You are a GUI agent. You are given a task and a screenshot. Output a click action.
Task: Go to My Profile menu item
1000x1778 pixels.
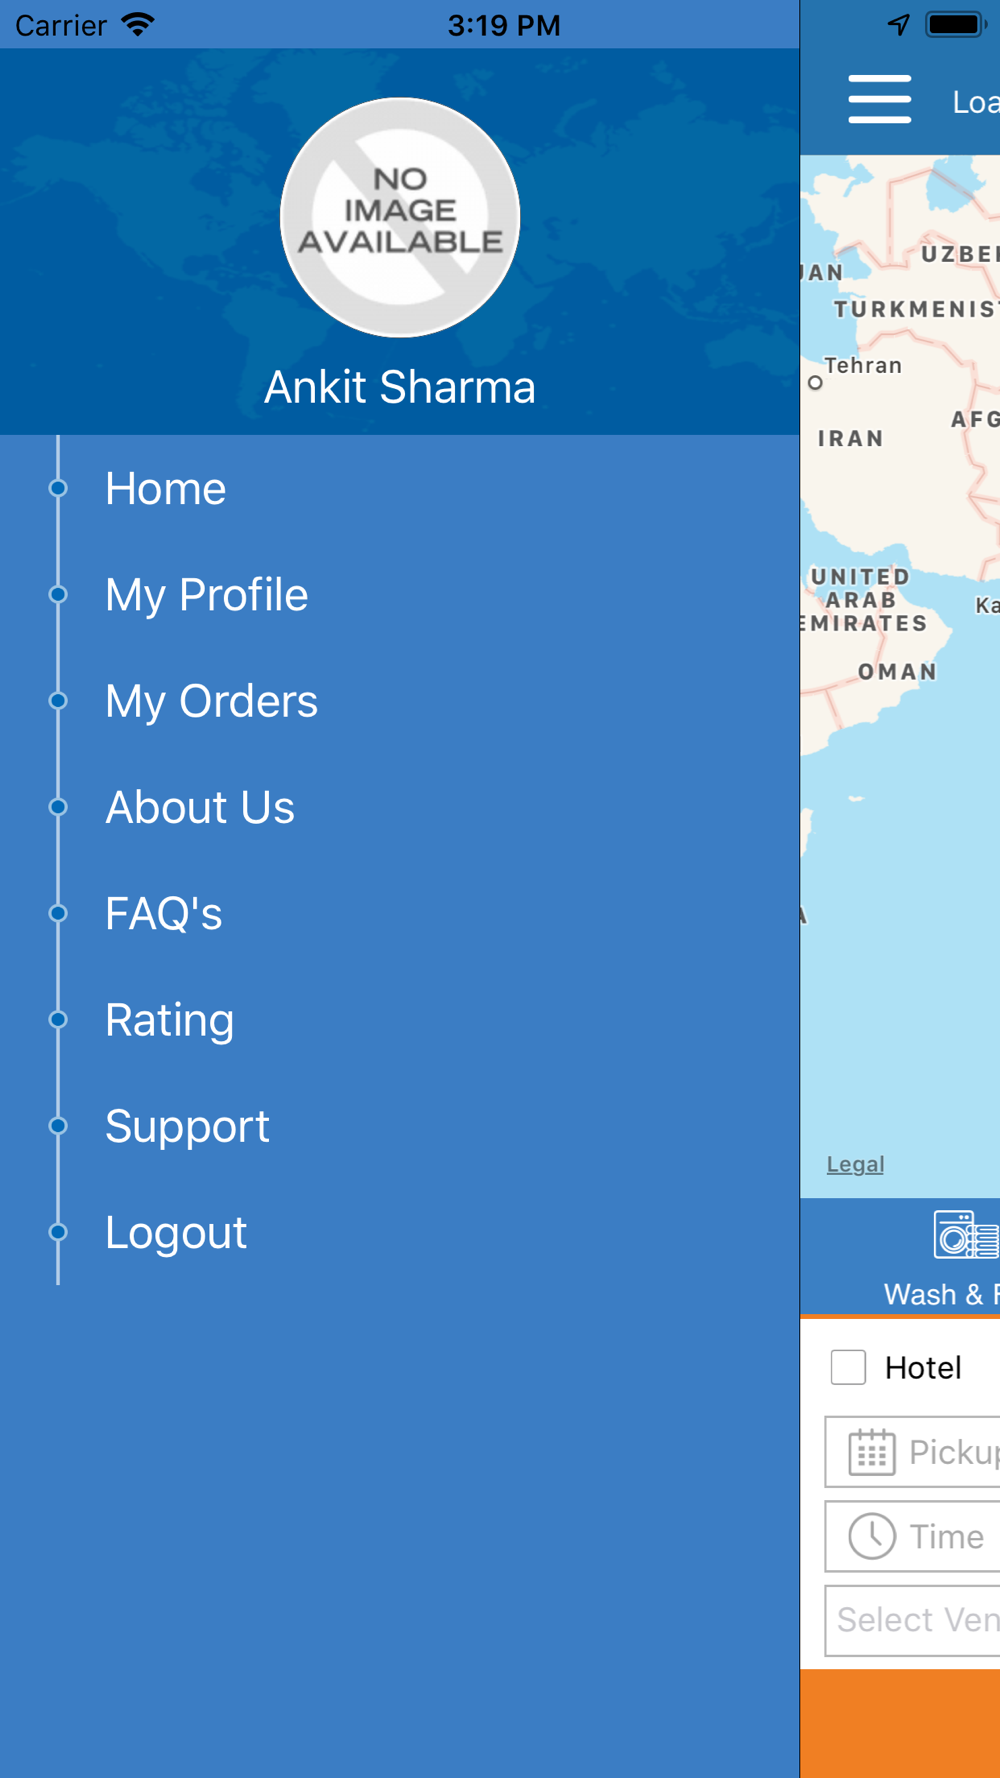[x=207, y=595]
